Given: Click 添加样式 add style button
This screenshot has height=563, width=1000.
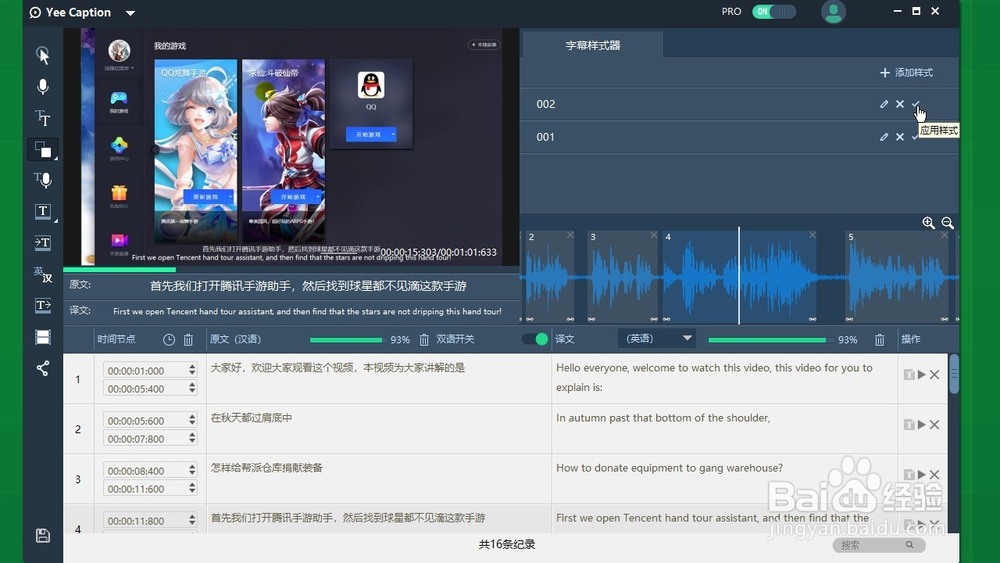Looking at the screenshot, I should coord(906,73).
